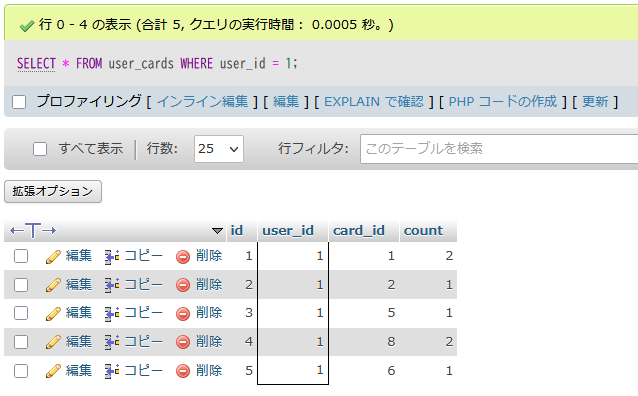Click the 削除 text in row id 5
Image resolution: width=638 pixels, height=396 pixels.
coord(209,370)
